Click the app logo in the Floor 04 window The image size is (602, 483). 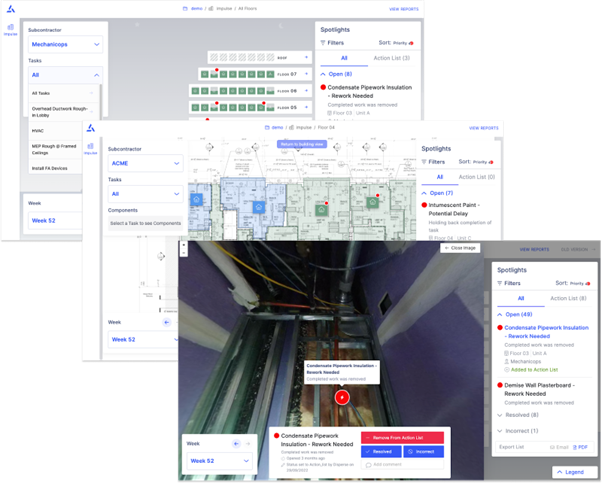(x=91, y=128)
